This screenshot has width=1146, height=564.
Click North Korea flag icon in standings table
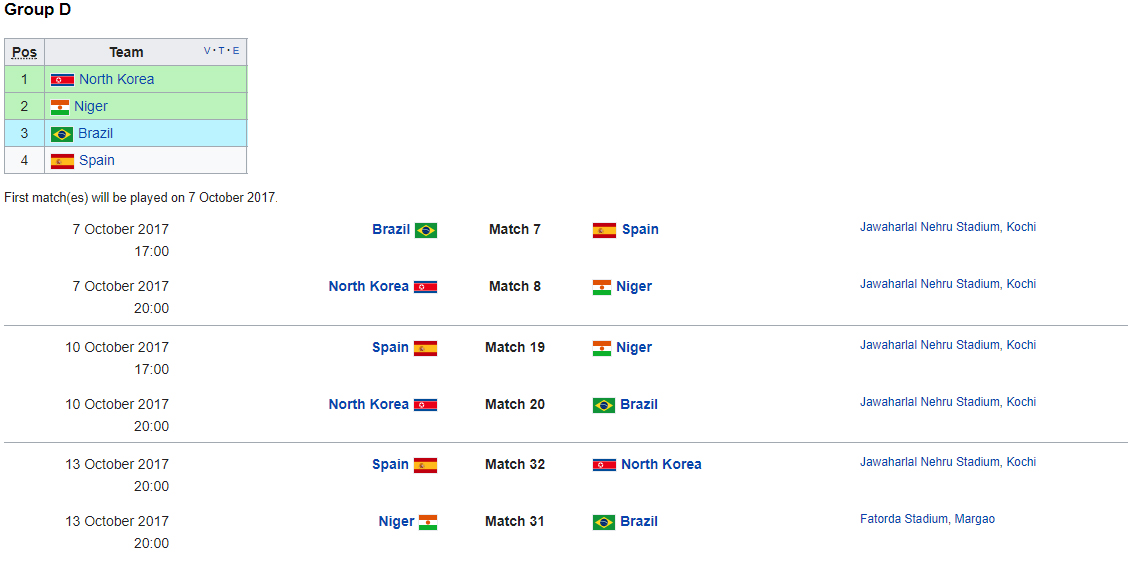coord(62,80)
